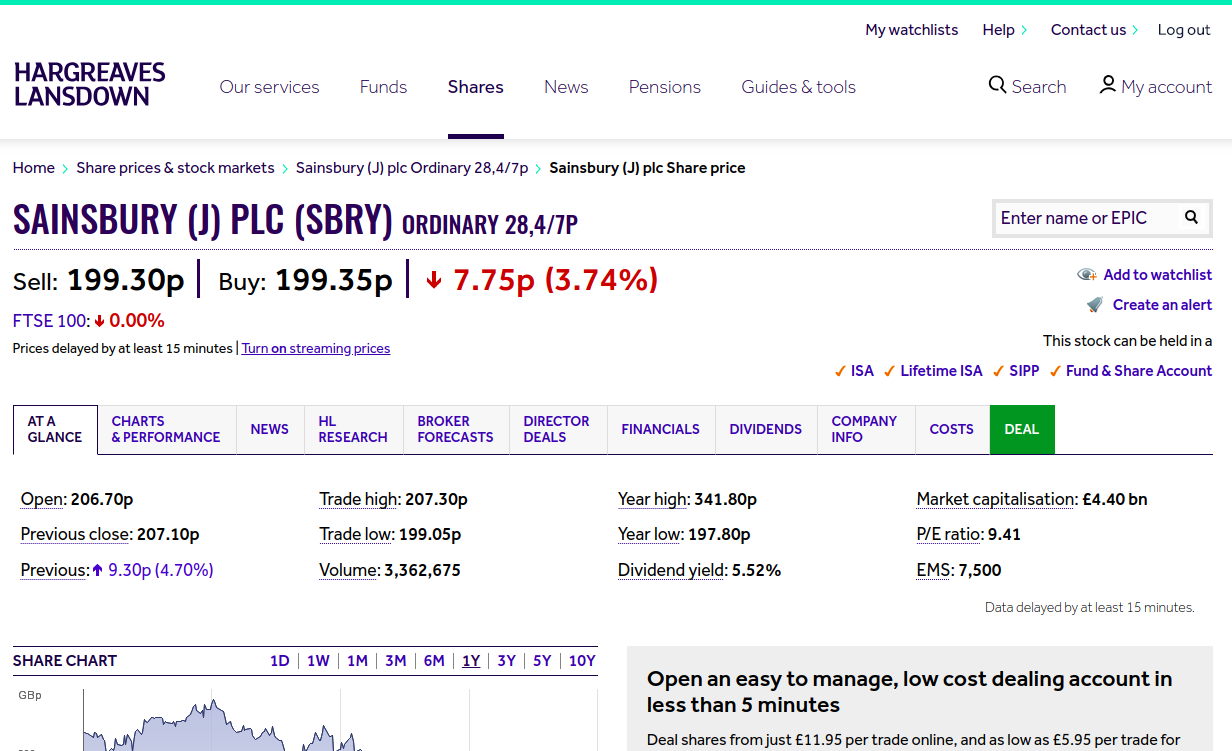Screen dimensions: 1232x751
Task: Click the magnifier in EPIC search box
Action: click(1191, 217)
